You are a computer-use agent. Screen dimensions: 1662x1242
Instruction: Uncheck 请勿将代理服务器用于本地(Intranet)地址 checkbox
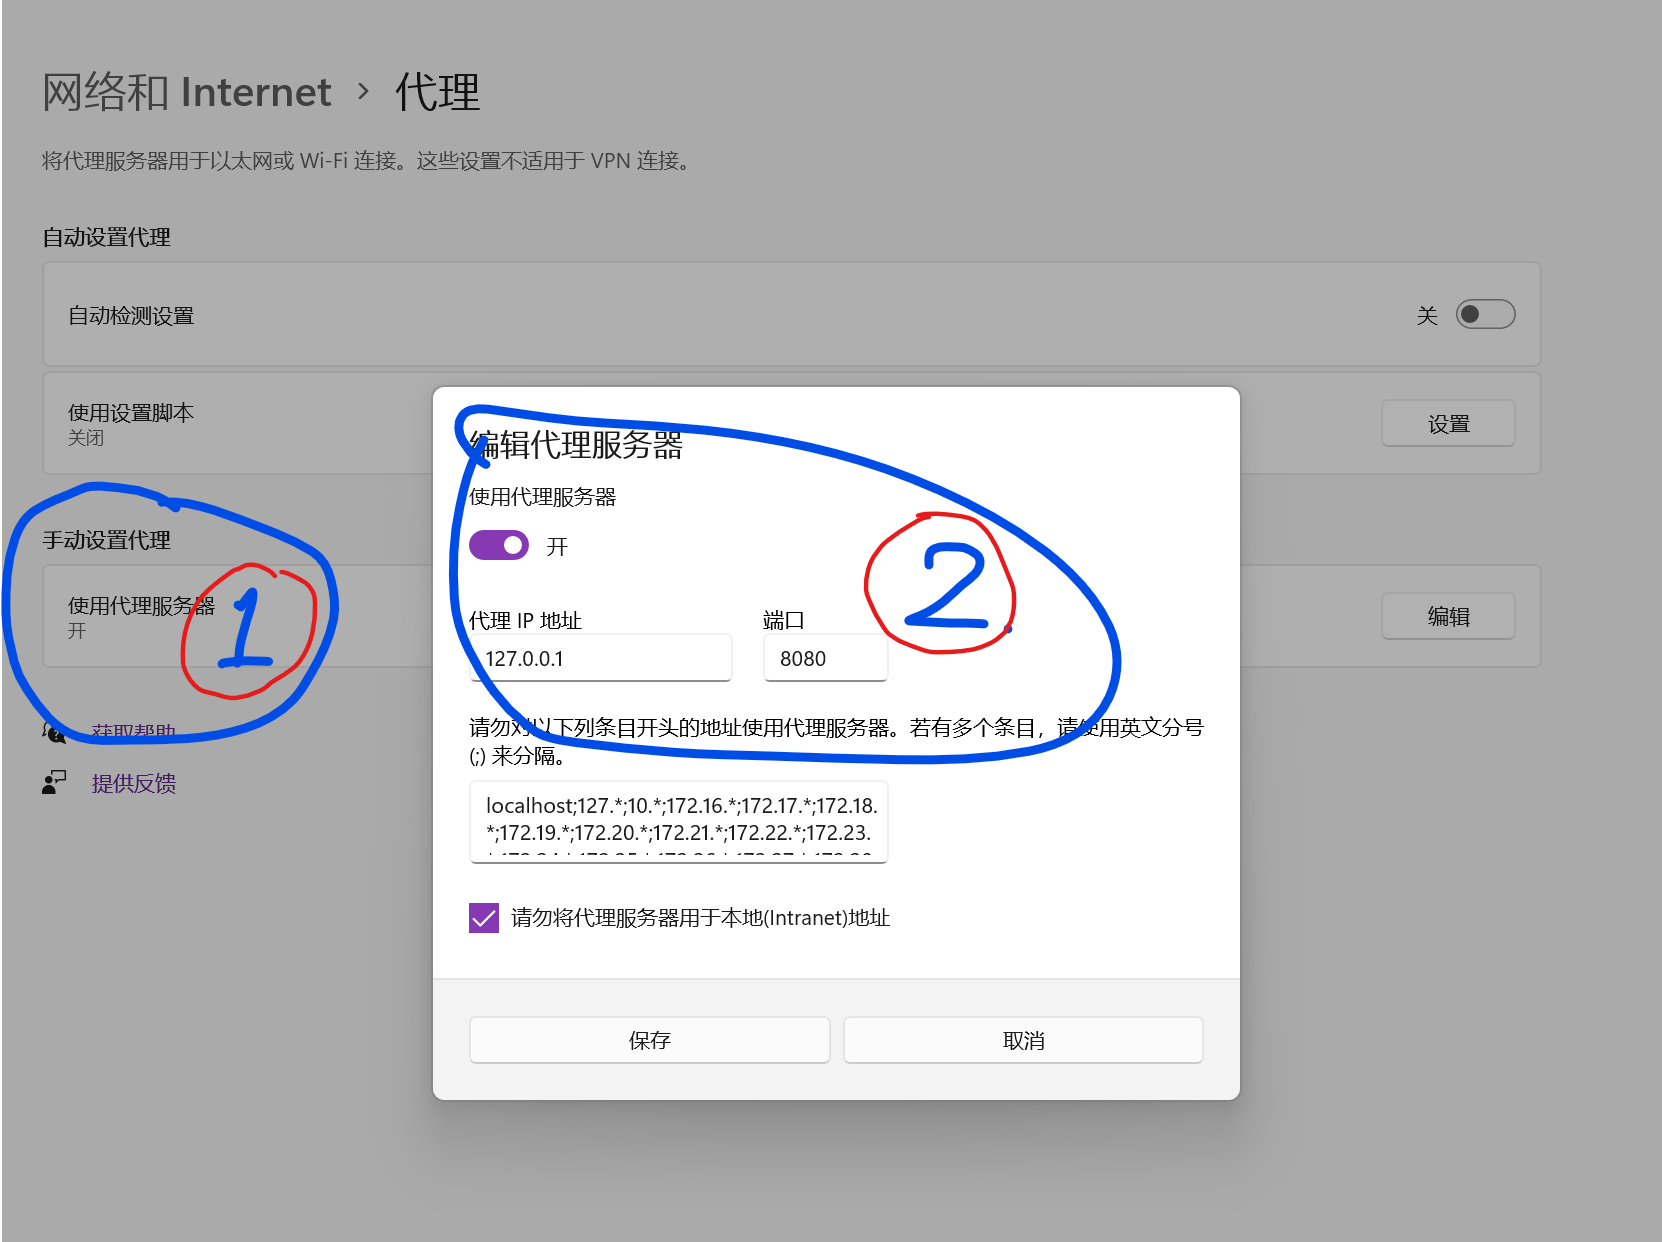[484, 918]
